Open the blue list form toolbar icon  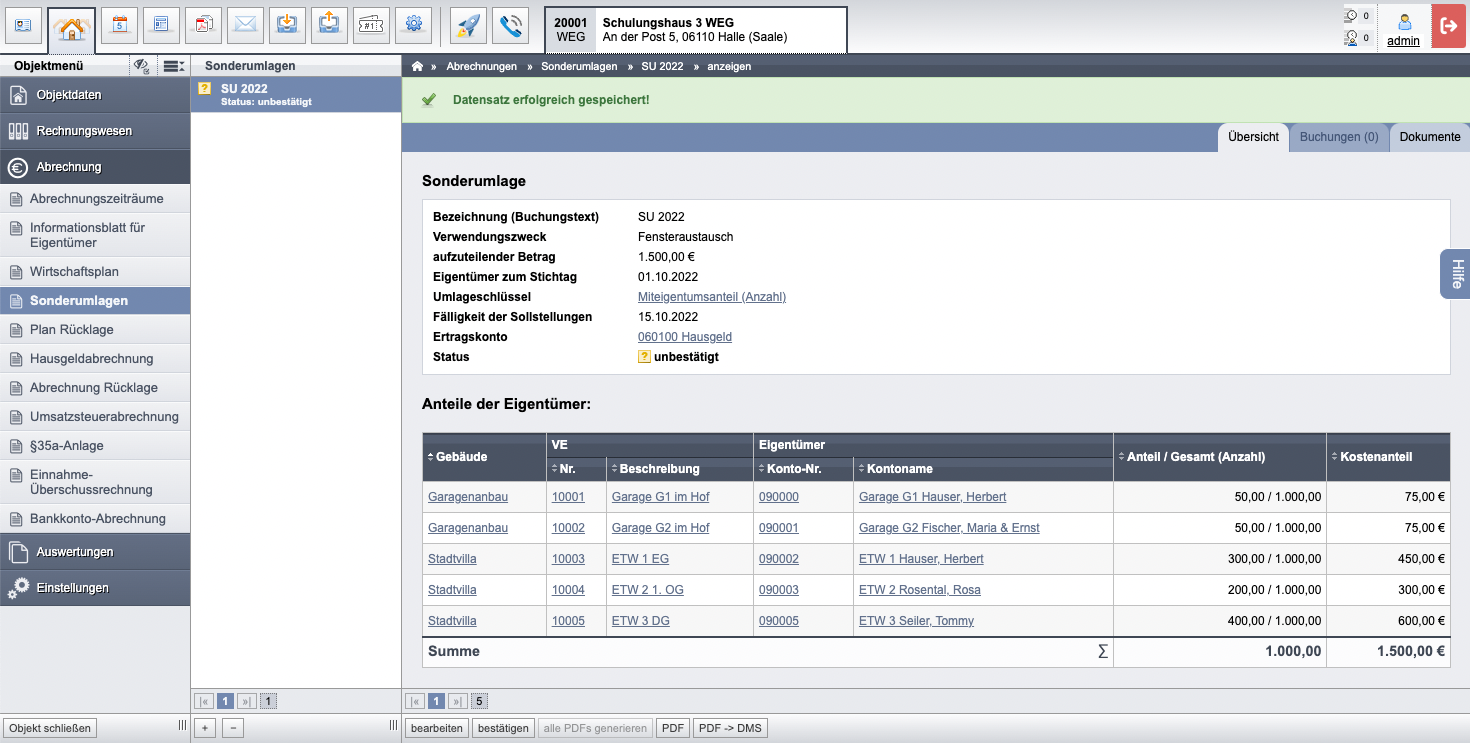(x=162, y=25)
